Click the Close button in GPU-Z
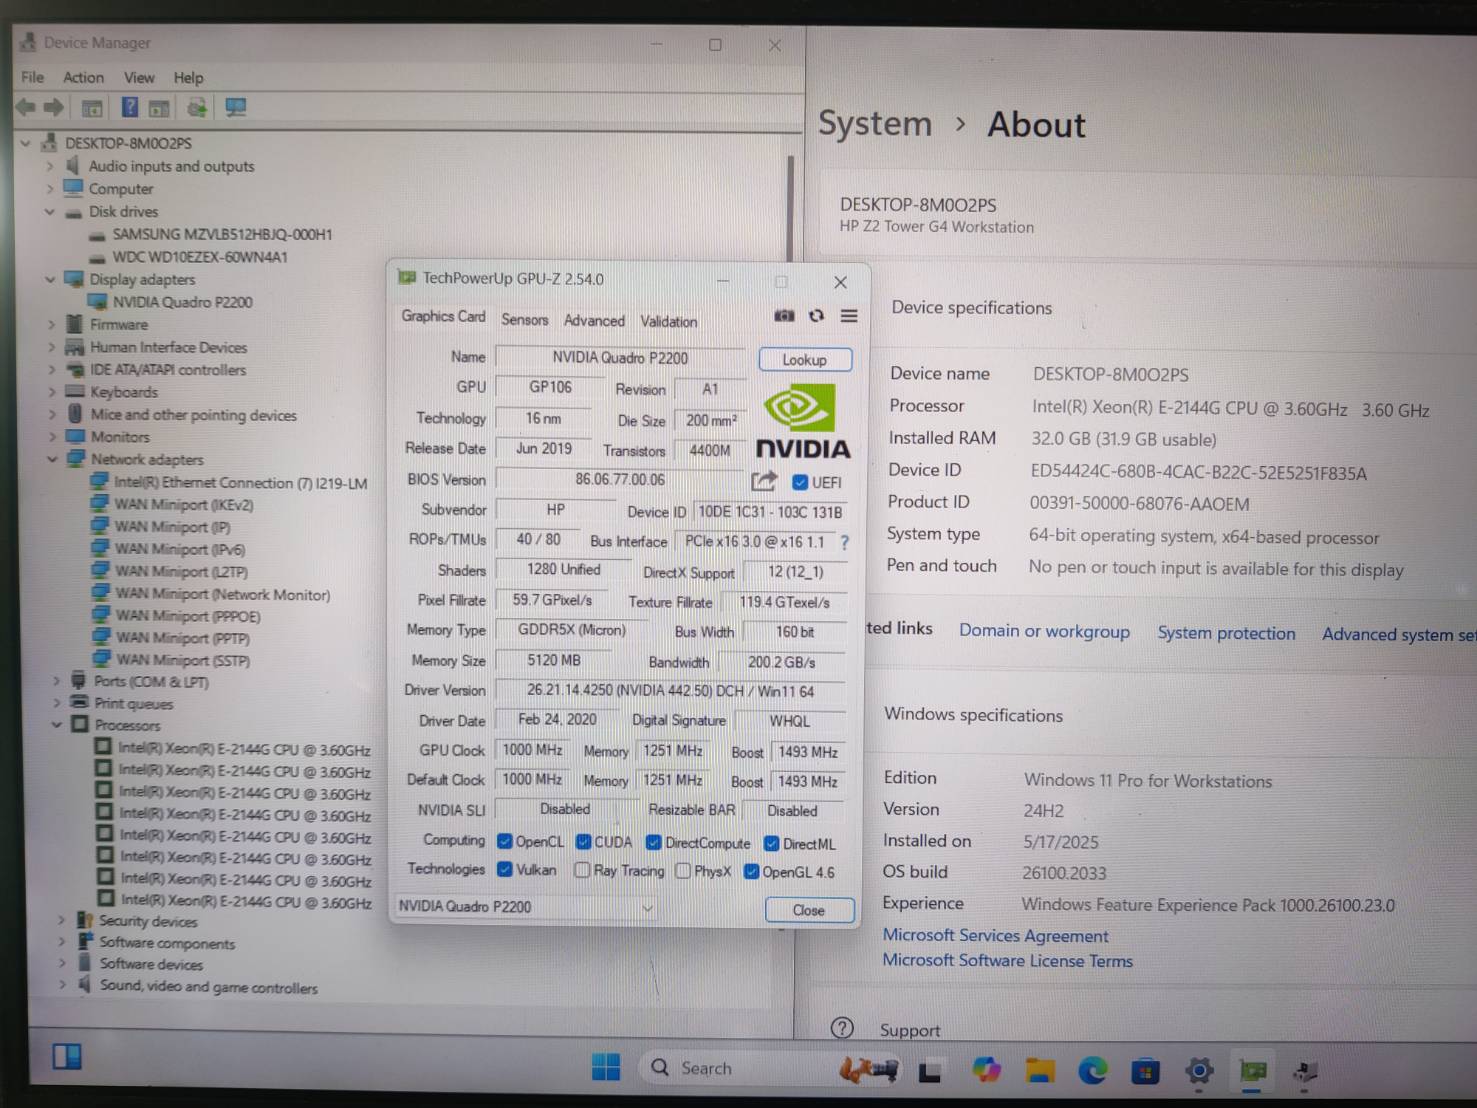 pos(809,910)
